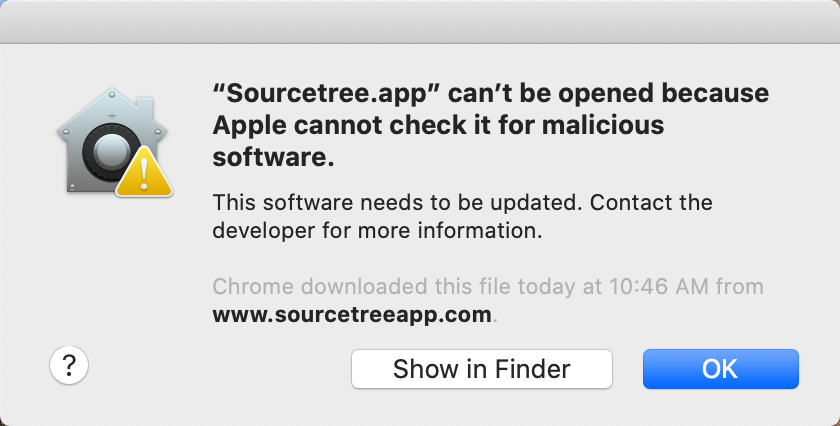This screenshot has height=426, width=840.
Task: Click the "can't be opened because" headline text
Action: pos(608,94)
